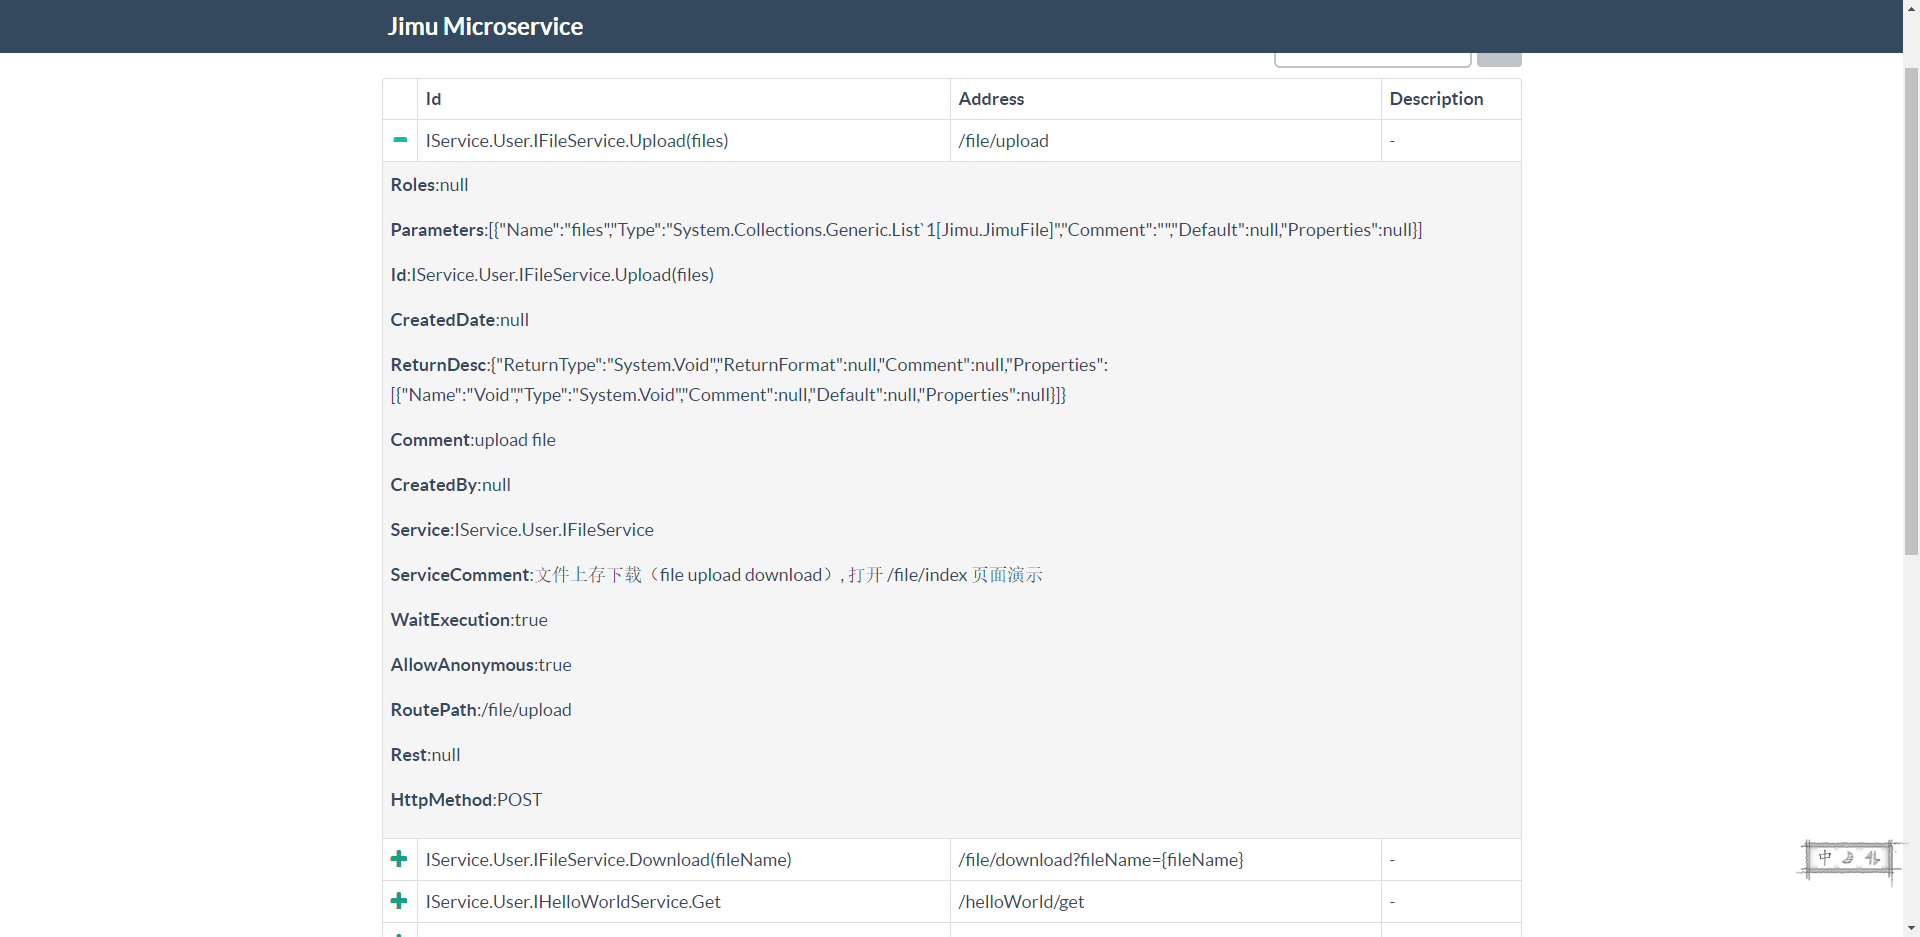
Task: Select the /helloWorld/get address cell
Action: [x=1021, y=902]
